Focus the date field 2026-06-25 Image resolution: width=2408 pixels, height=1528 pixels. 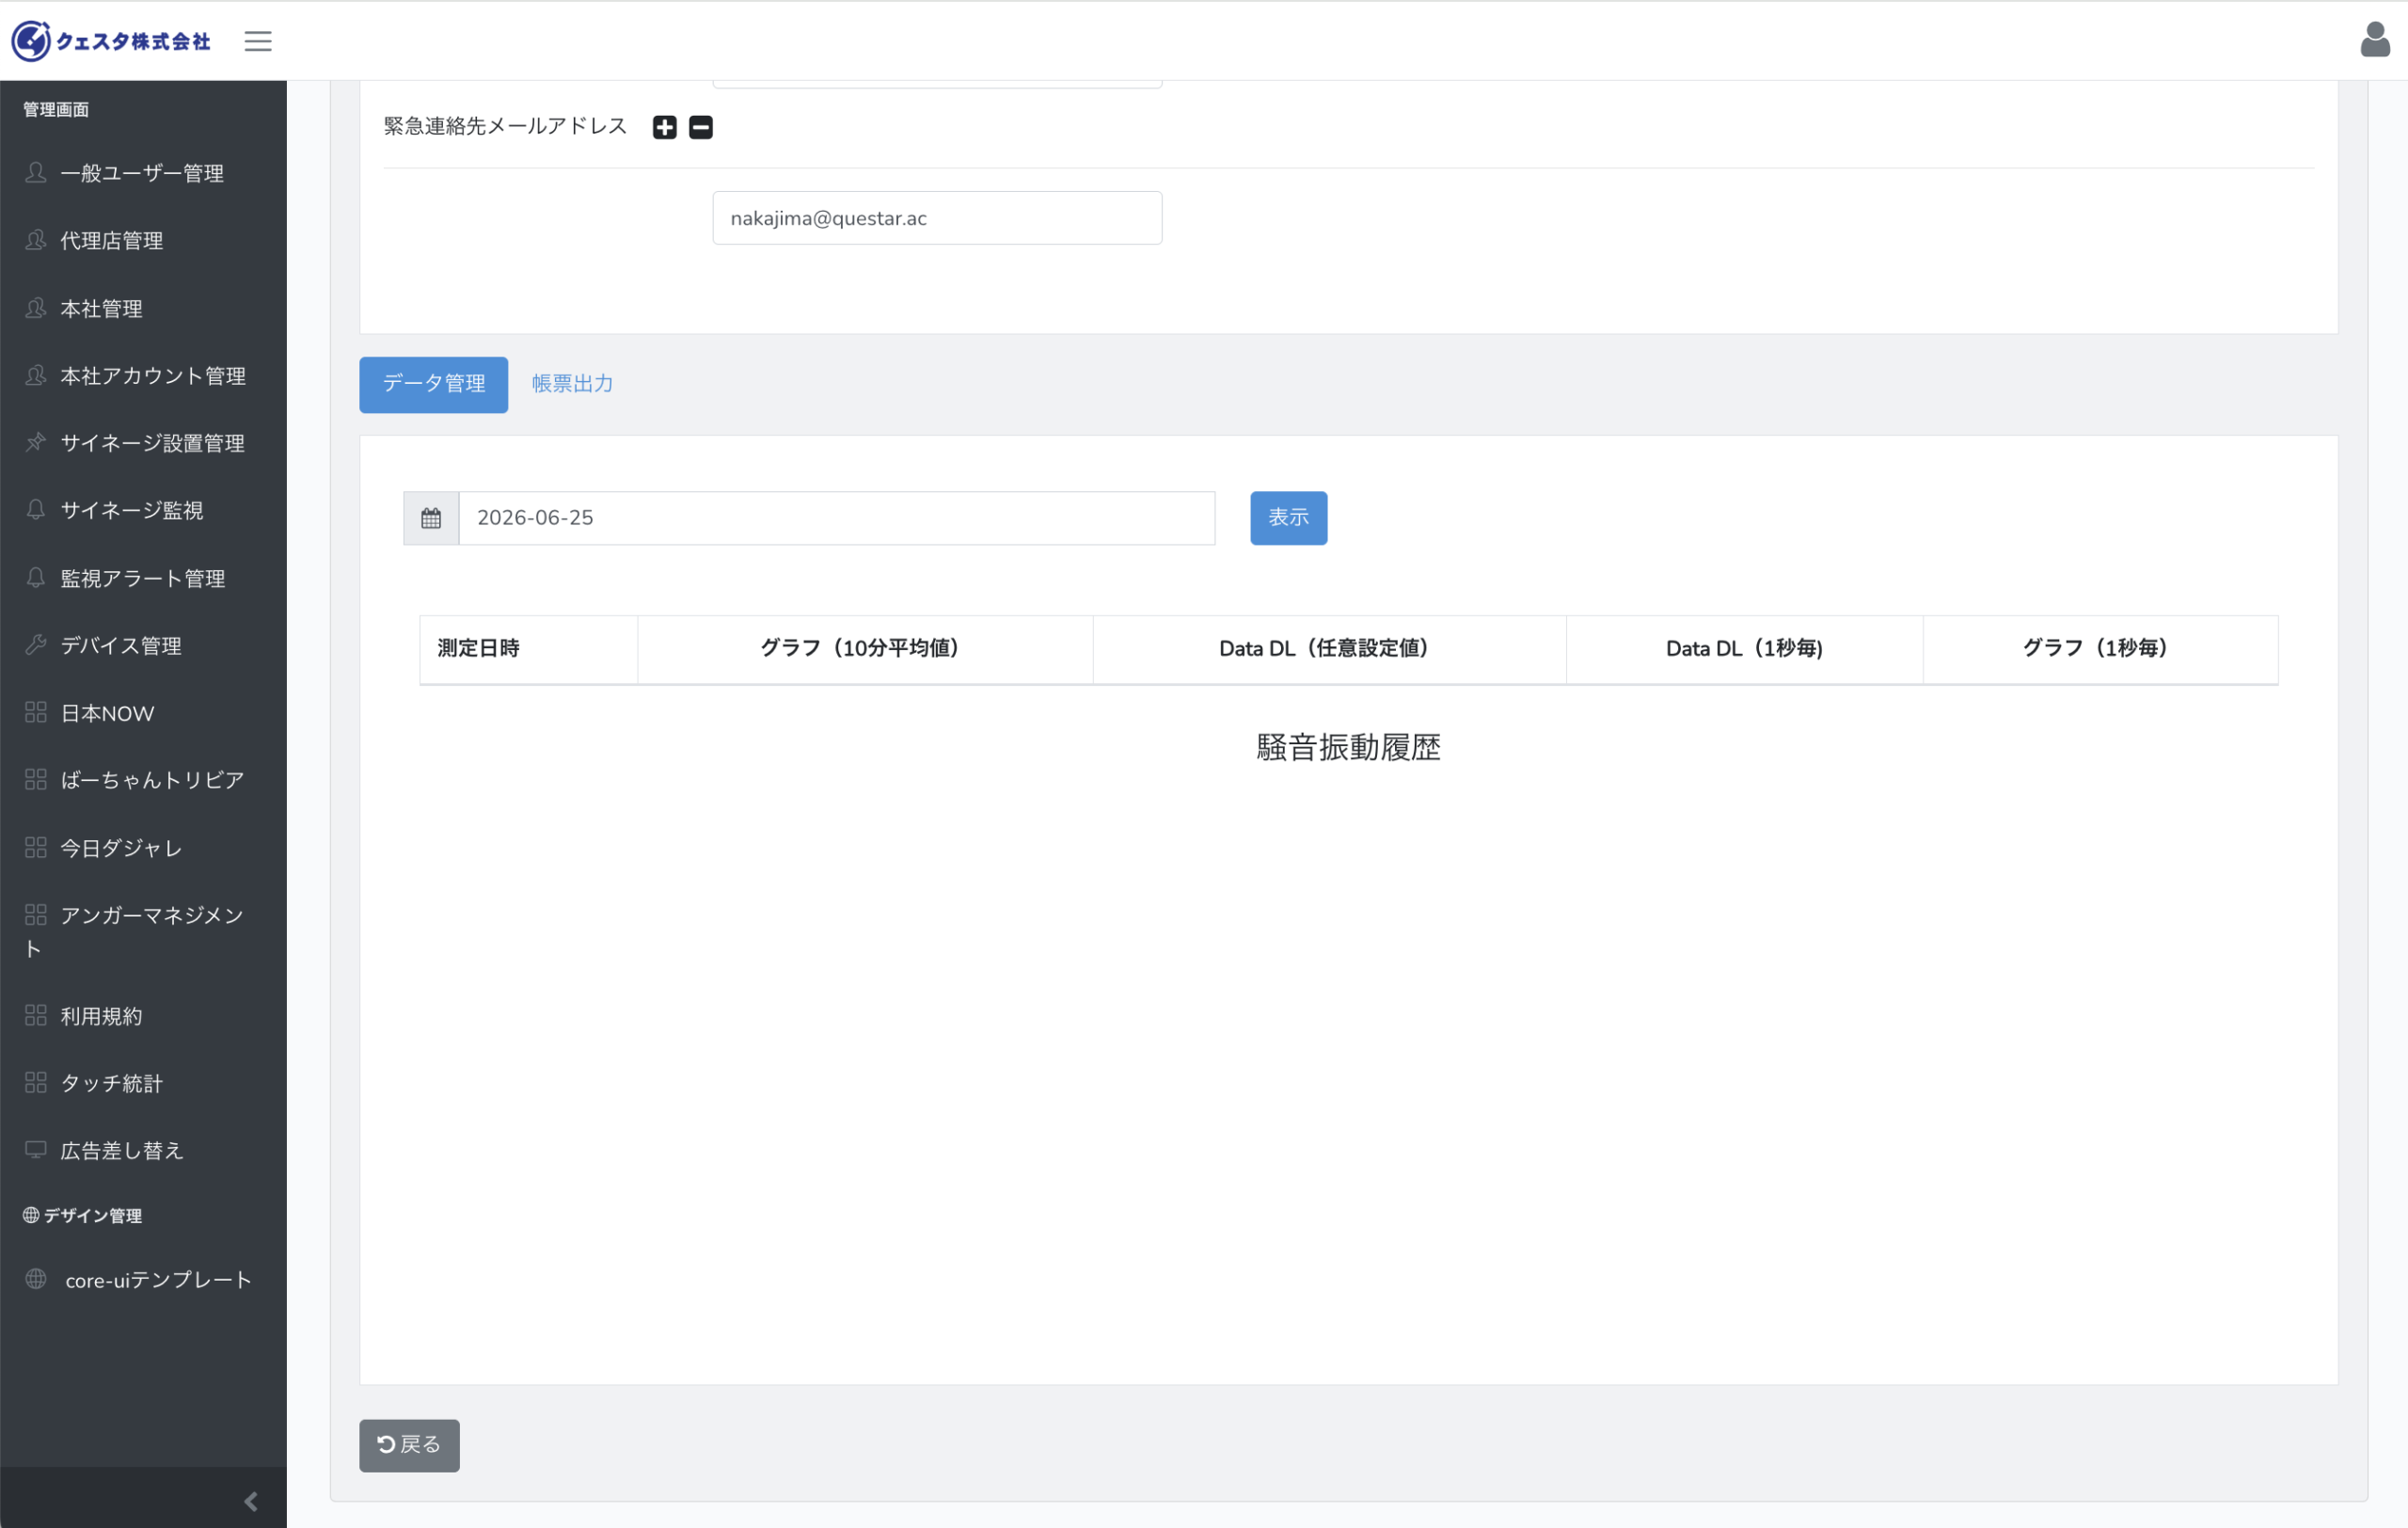click(837, 518)
